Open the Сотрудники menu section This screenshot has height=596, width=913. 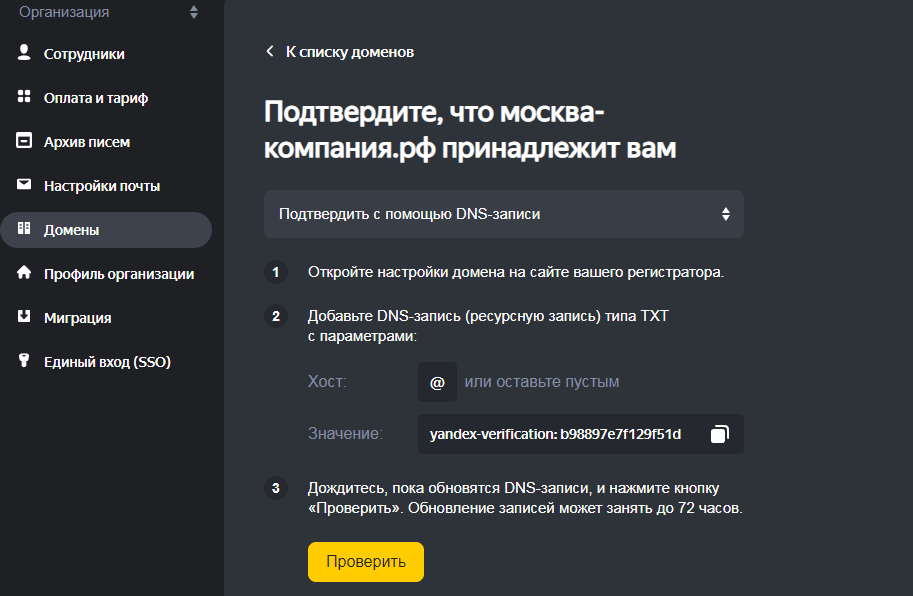(x=84, y=54)
